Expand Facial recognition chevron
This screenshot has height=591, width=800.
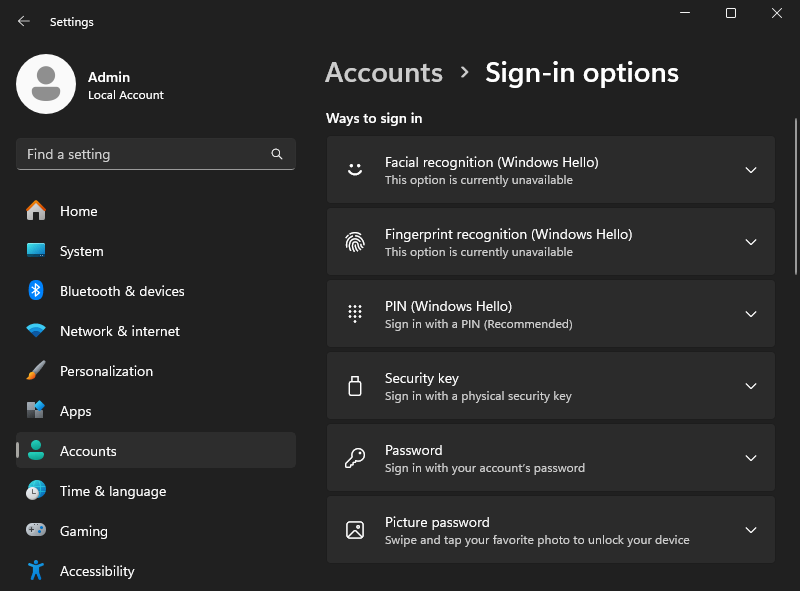click(x=751, y=170)
